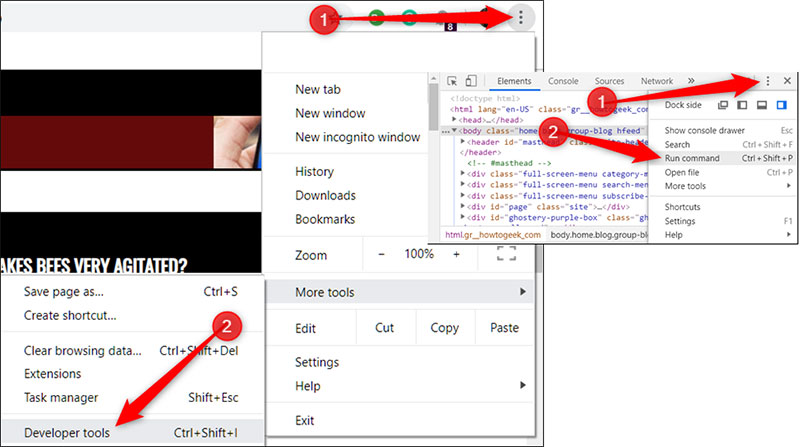The height and width of the screenshot is (447, 800).
Task: Dock DevTools to the left side
Action: coord(743,105)
